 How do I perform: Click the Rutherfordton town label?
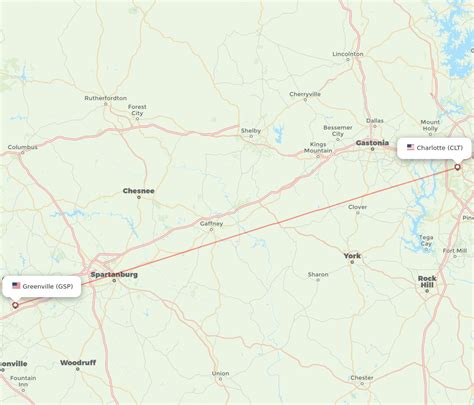[106, 98]
